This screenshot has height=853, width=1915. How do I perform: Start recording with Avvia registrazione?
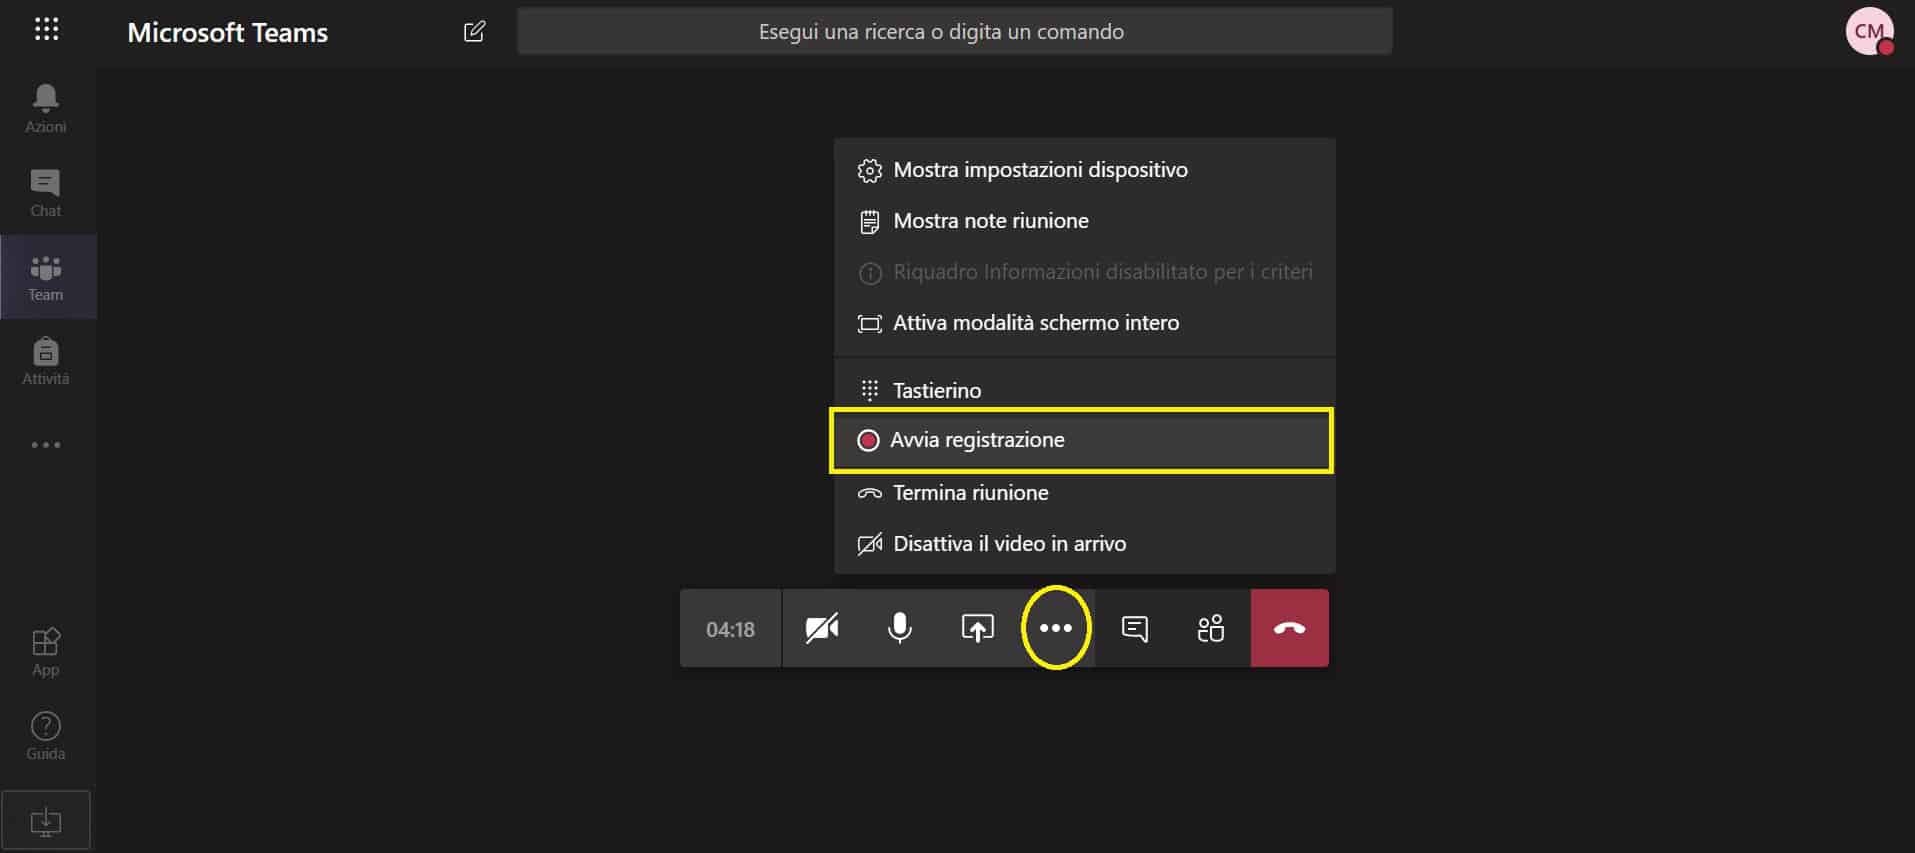[1082, 440]
